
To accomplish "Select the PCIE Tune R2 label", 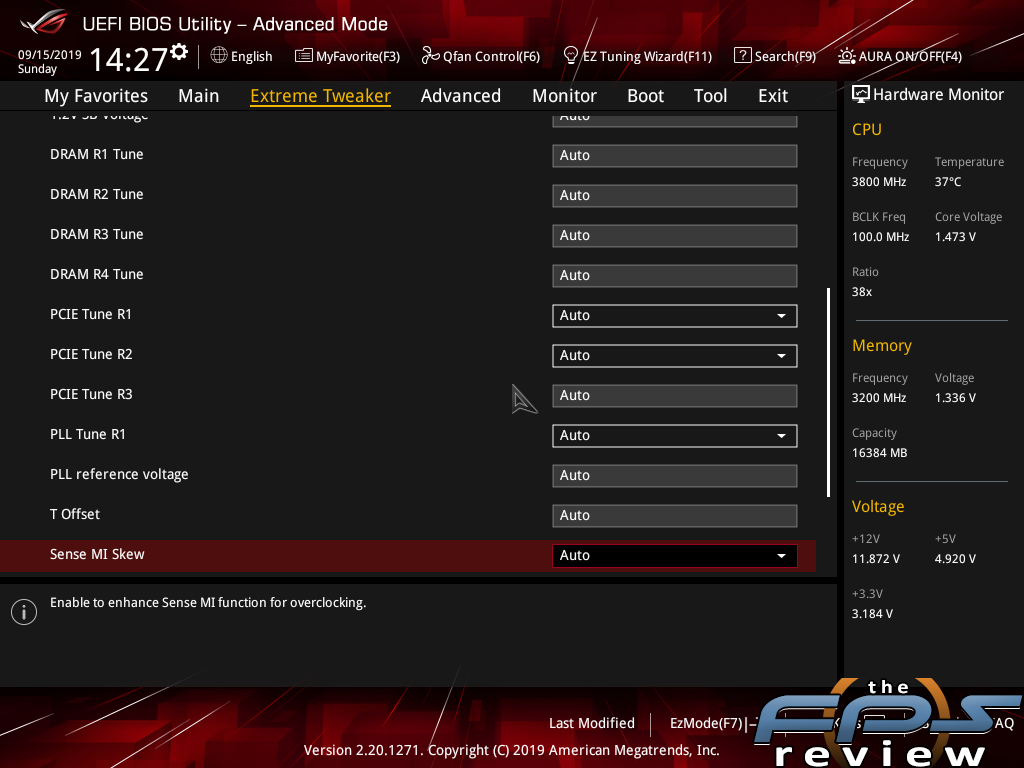I will [x=91, y=354].
